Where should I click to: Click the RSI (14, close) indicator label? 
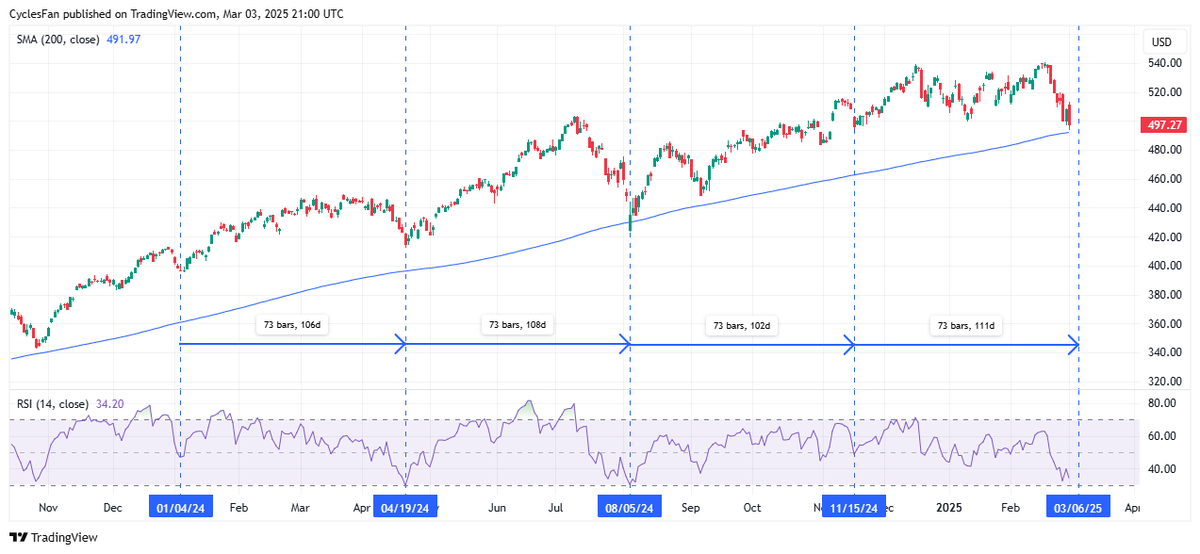[51, 404]
